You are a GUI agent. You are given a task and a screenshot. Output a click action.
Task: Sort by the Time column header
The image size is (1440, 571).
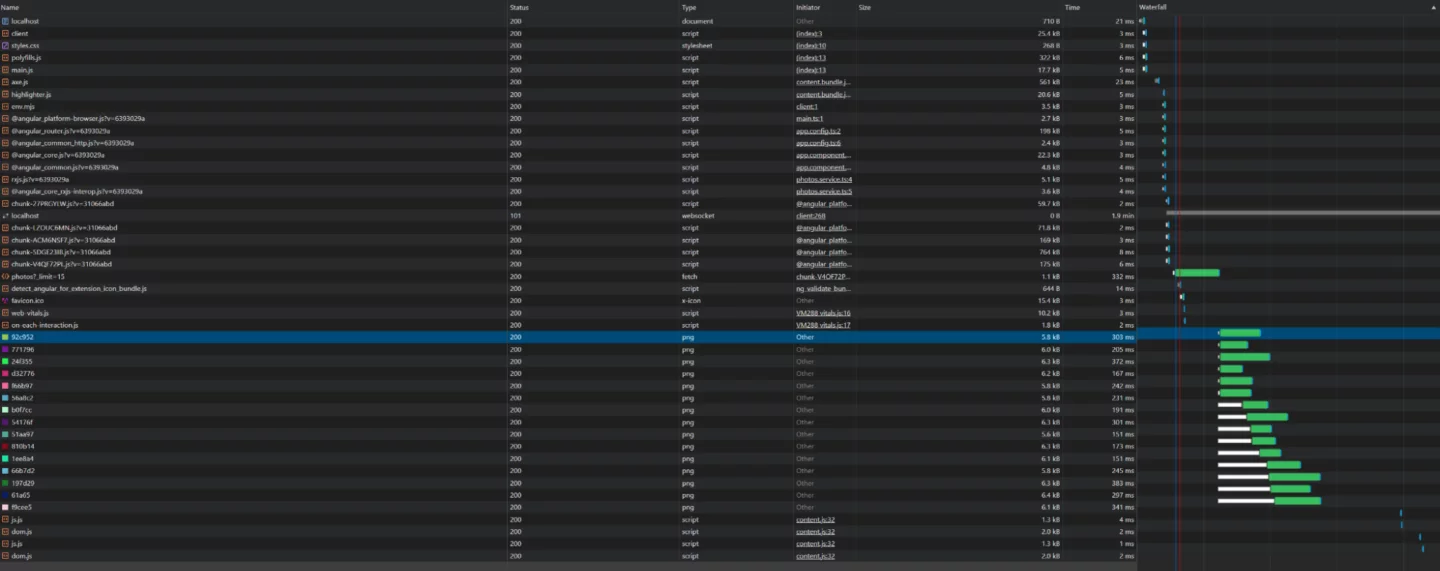pyautogui.click(x=1072, y=7)
